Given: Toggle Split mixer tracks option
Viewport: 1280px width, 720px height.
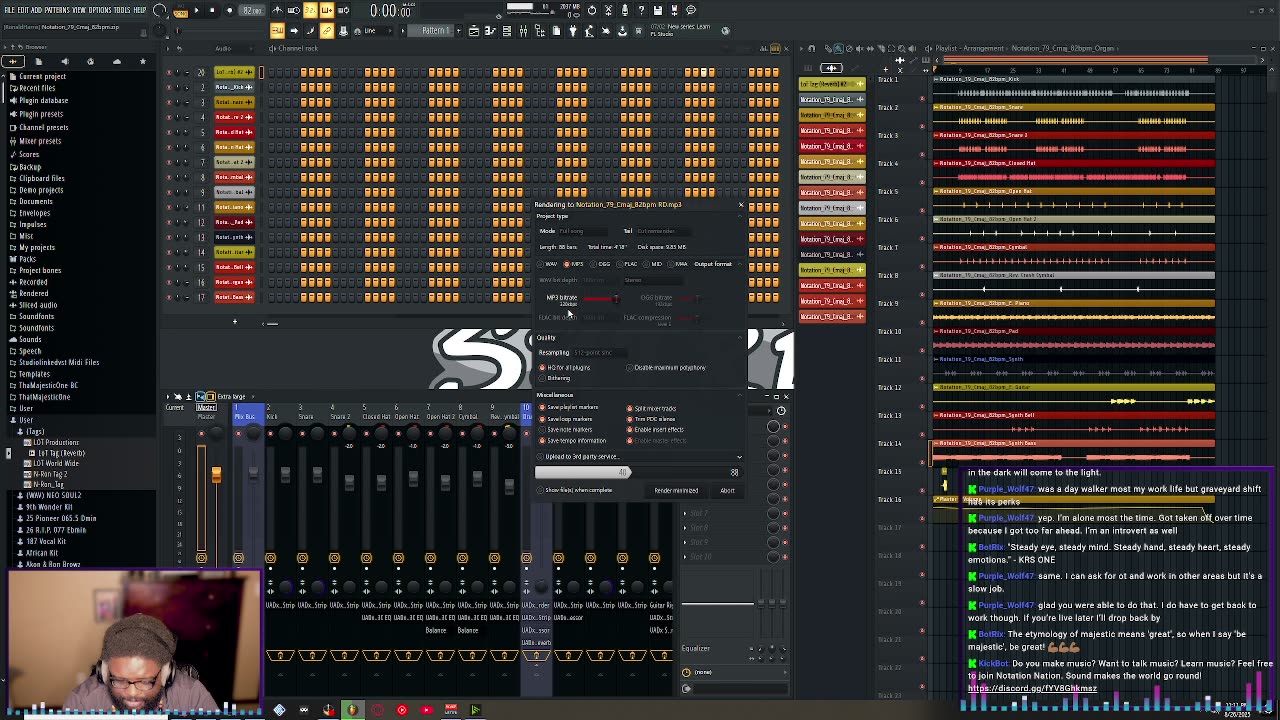Looking at the screenshot, I should (630, 408).
